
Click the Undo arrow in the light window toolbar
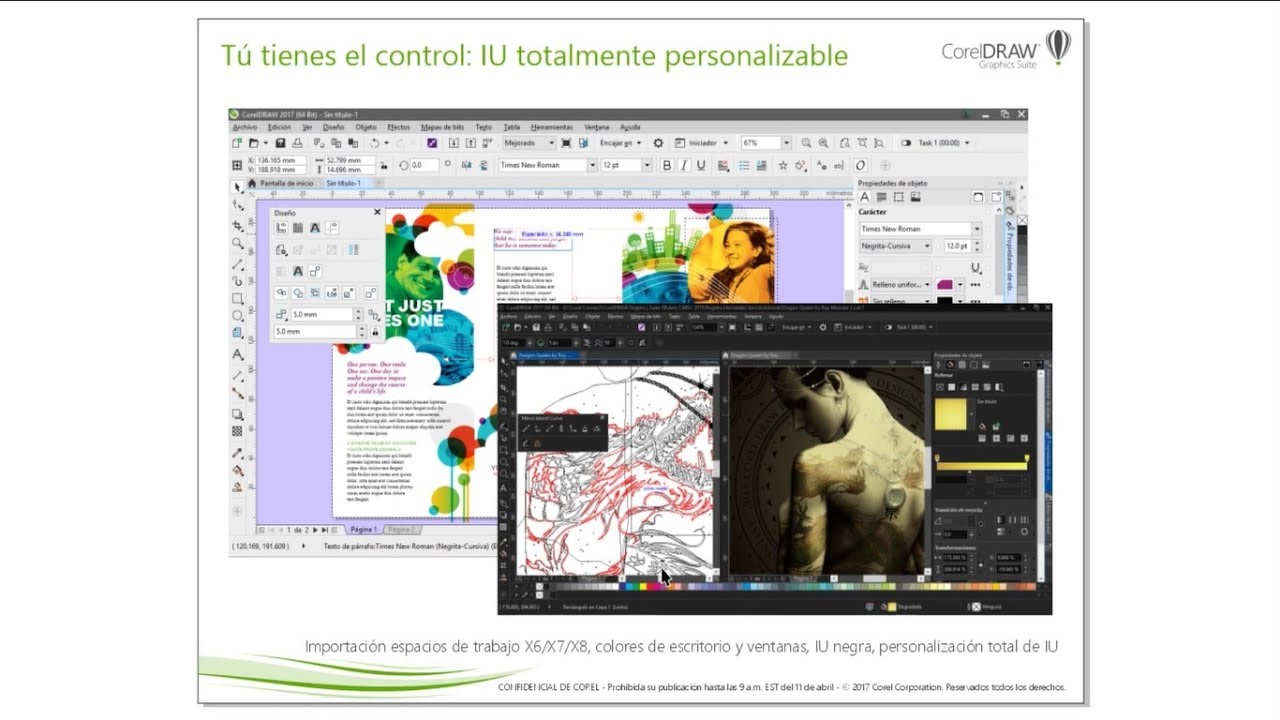[374, 143]
